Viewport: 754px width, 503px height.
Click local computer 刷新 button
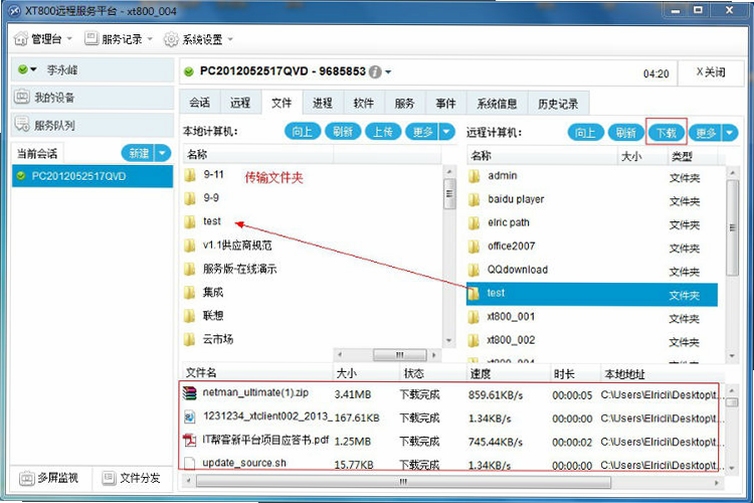coord(343,131)
